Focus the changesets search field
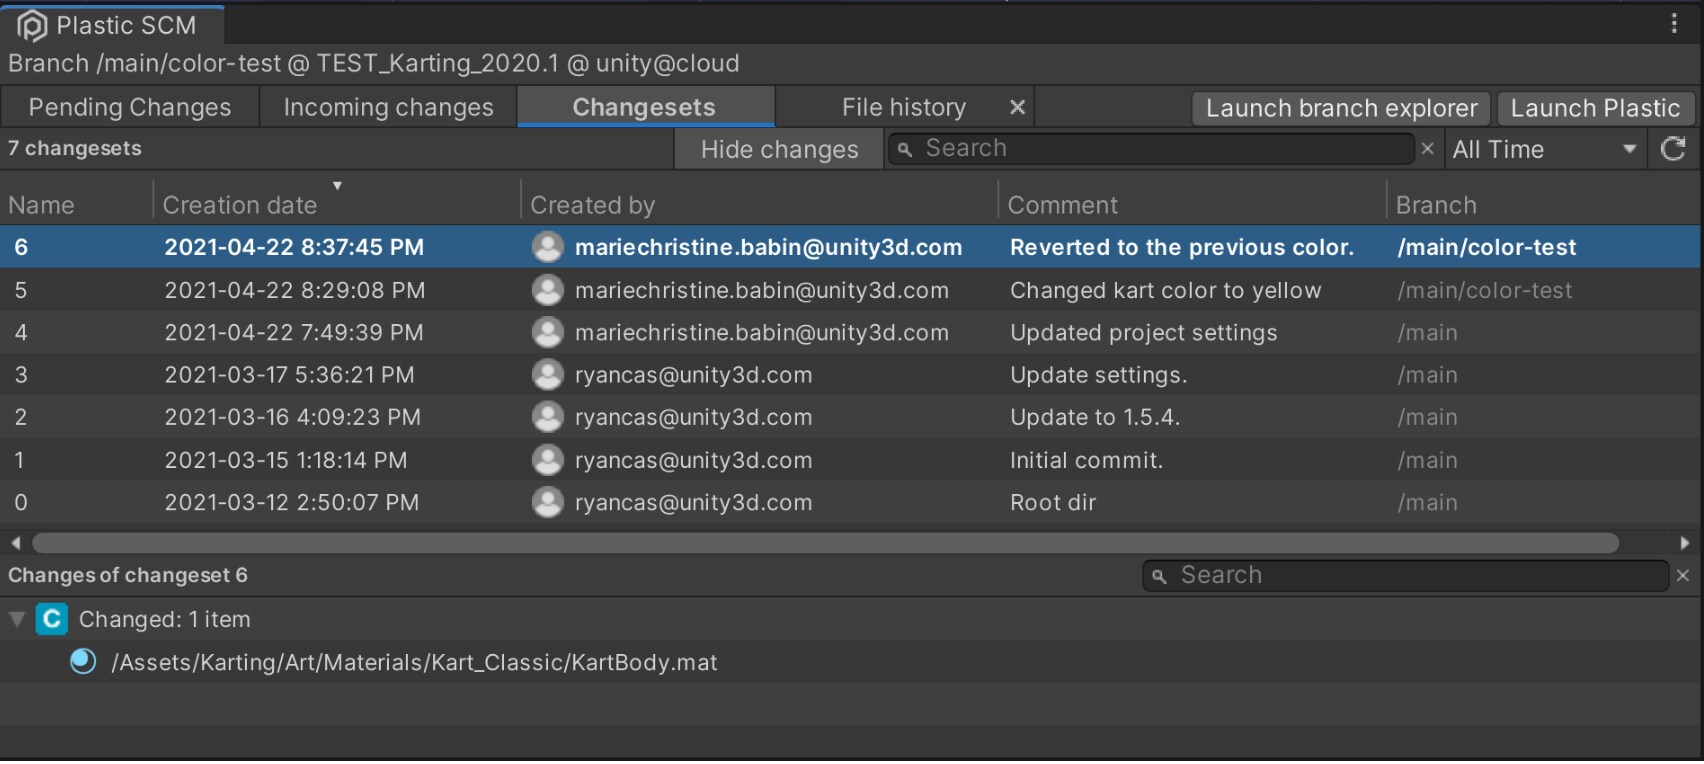Image resolution: width=1704 pixels, height=764 pixels. [1152, 149]
